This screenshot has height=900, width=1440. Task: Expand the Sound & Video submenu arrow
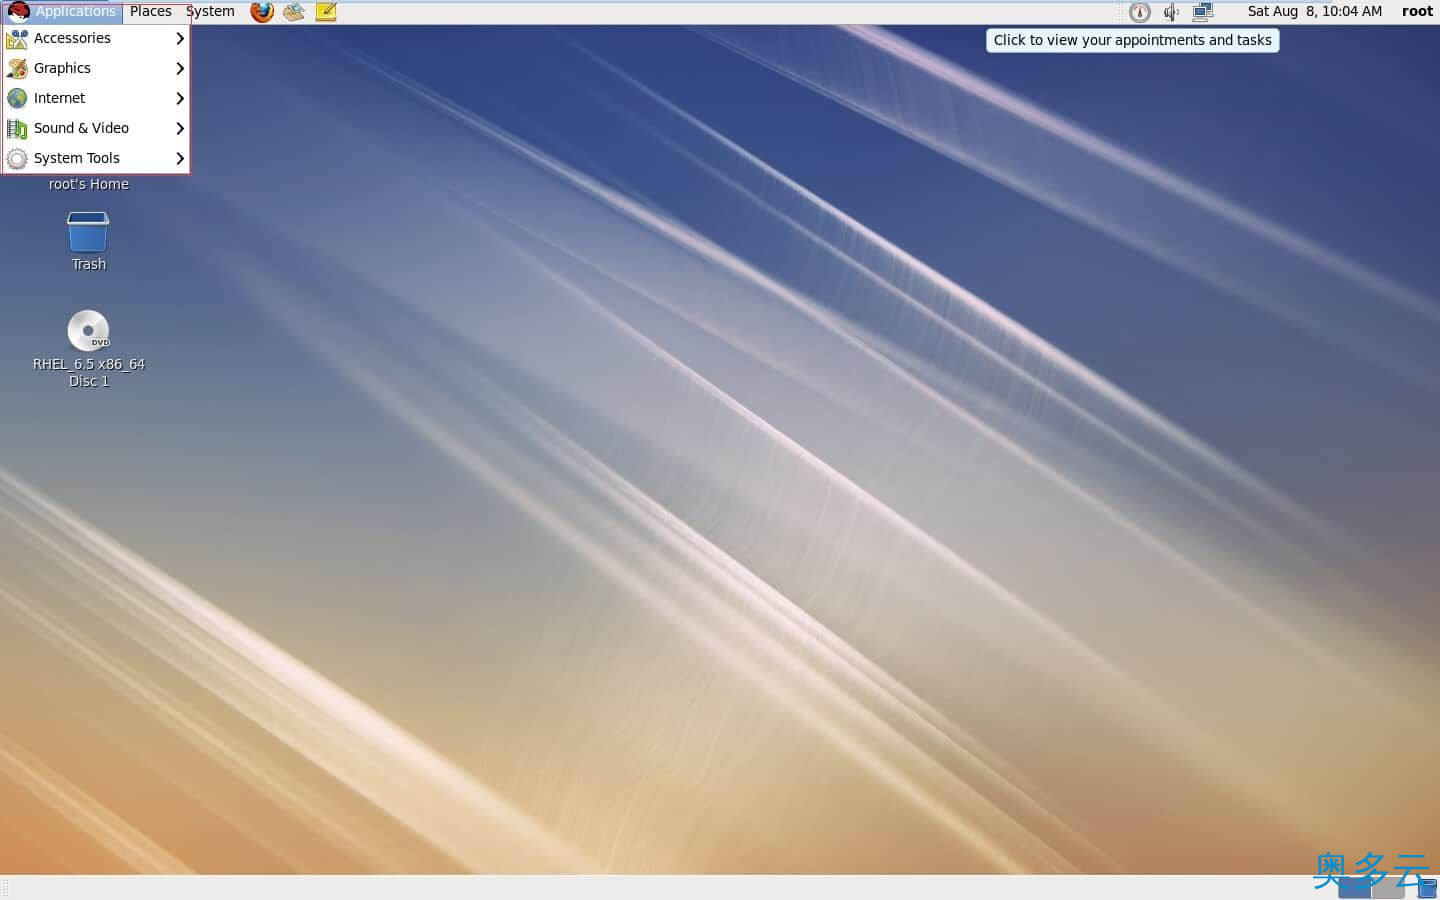click(180, 129)
